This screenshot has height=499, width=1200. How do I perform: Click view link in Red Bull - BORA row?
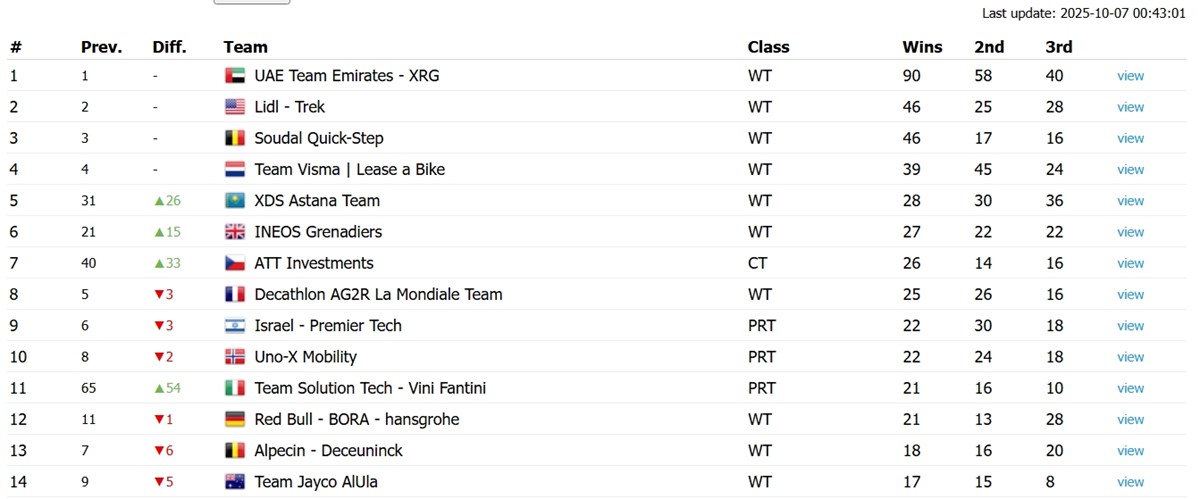1130,420
